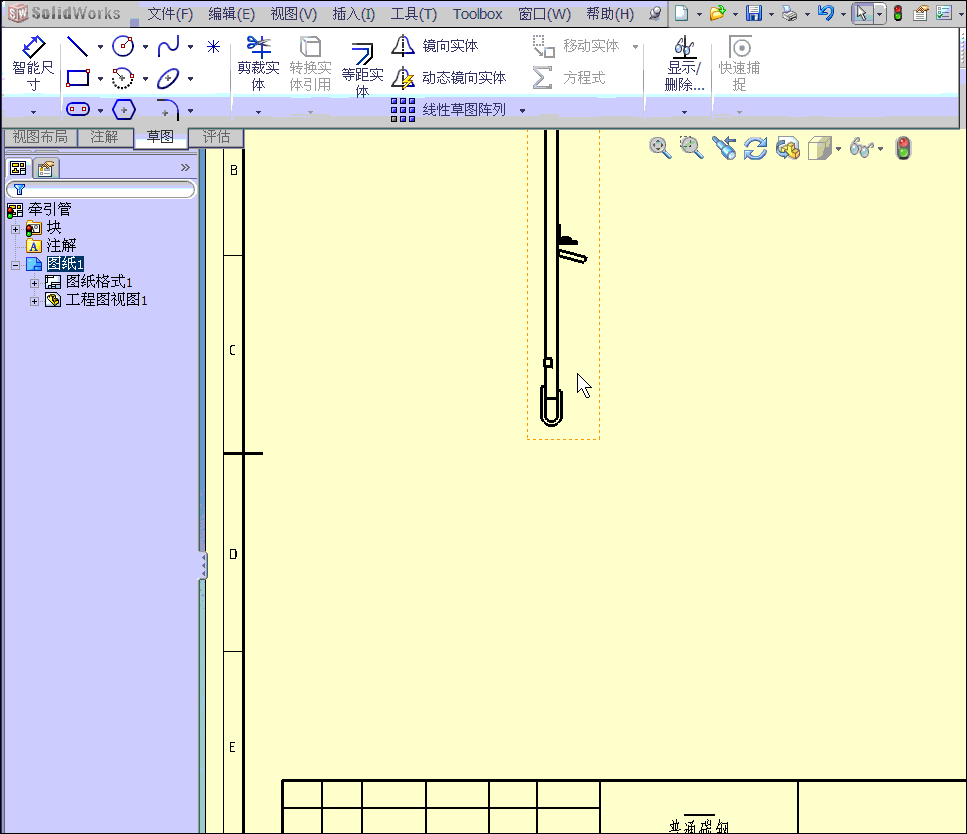Open the 文件(F) menu
967x834 pixels.
pyautogui.click(x=170, y=14)
